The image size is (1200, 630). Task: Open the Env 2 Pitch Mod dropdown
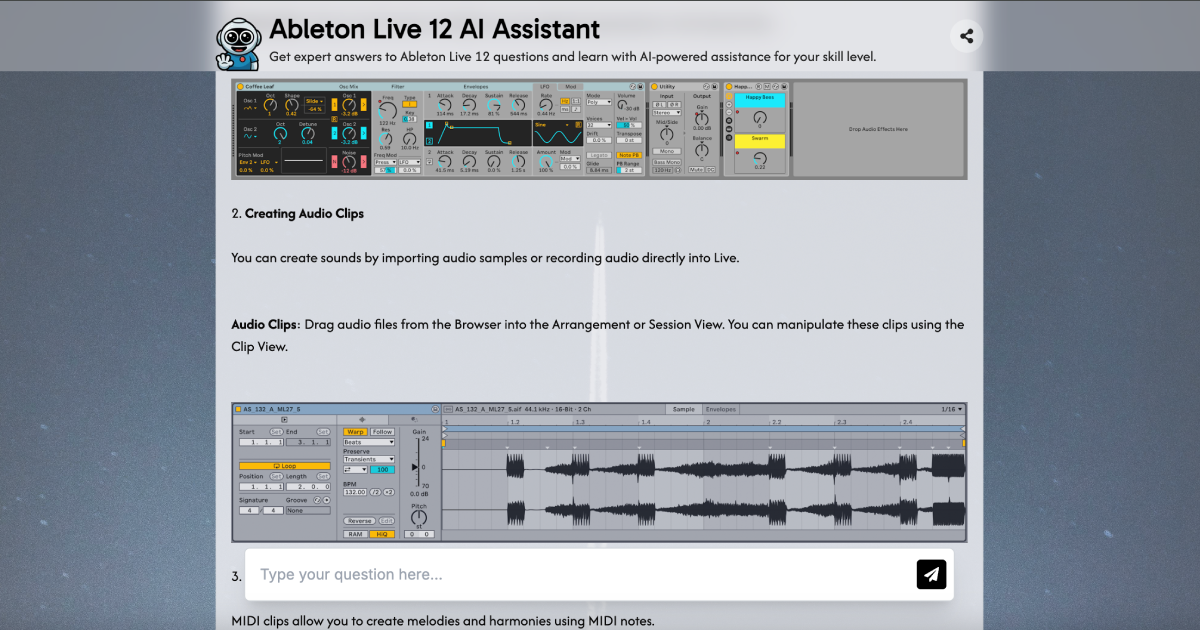(x=247, y=162)
